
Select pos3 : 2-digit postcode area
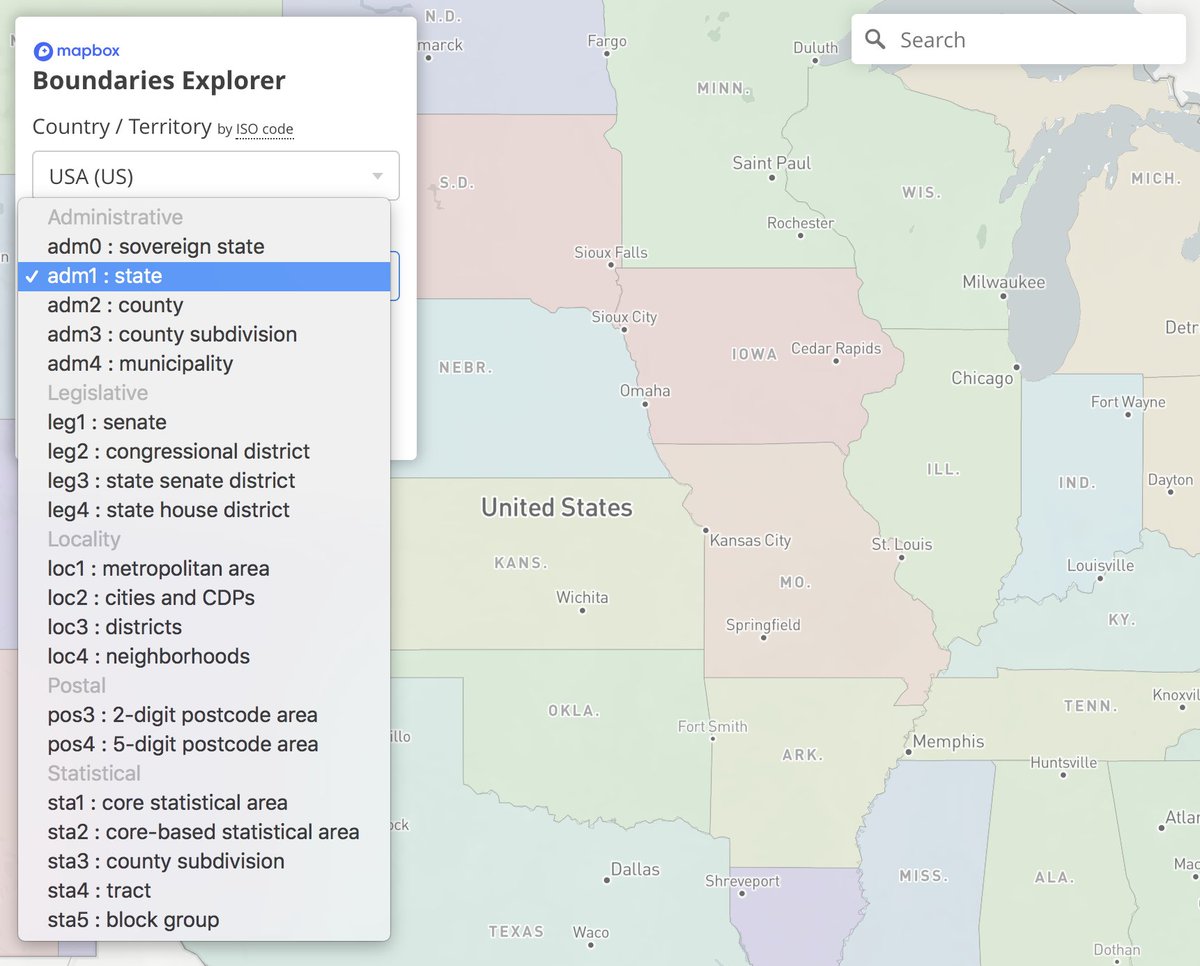pyautogui.click(x=204, y=715)
